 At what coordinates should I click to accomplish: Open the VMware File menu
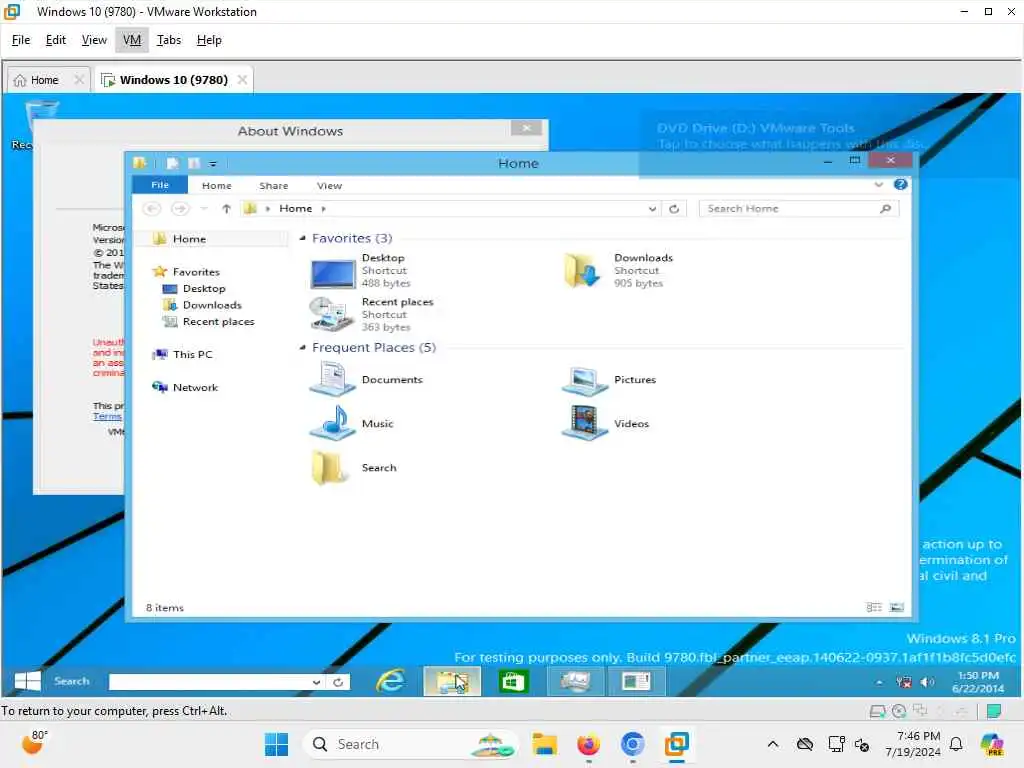point(21,40)
